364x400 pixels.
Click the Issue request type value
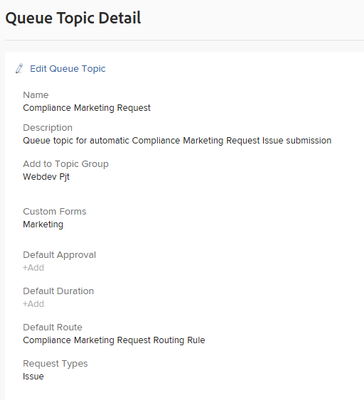click(33, 376)
